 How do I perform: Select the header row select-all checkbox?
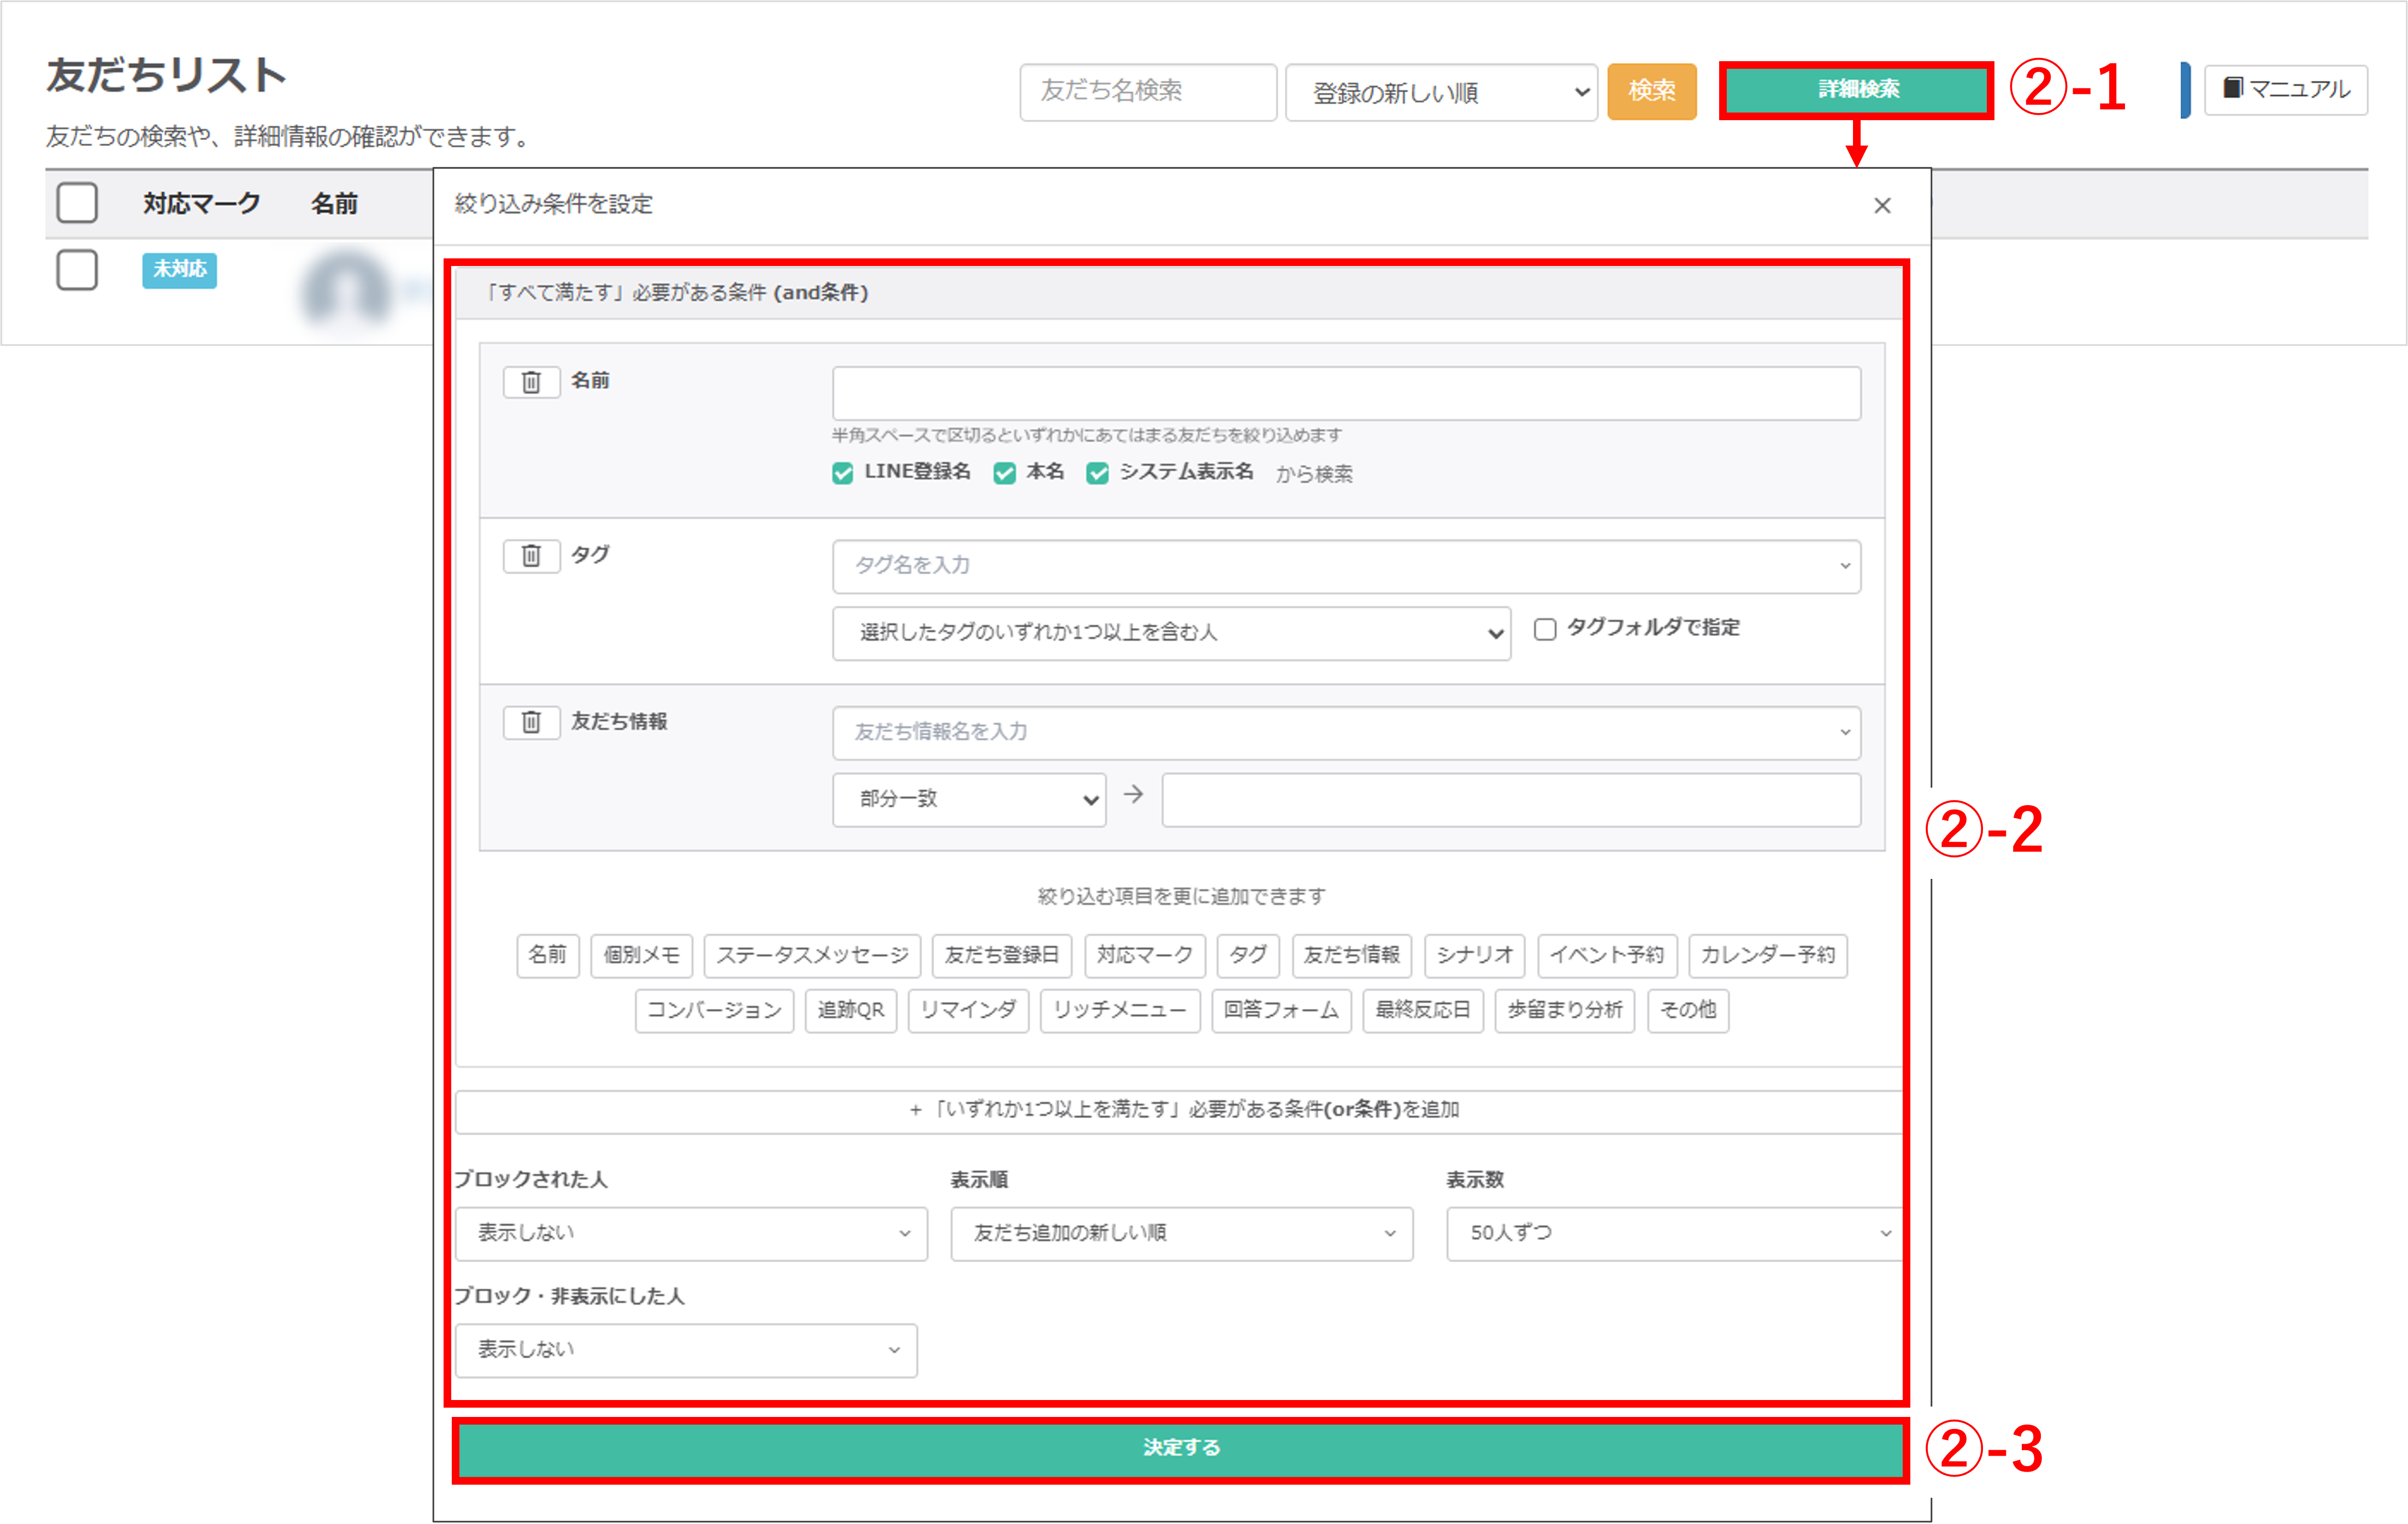pos(77,203)
